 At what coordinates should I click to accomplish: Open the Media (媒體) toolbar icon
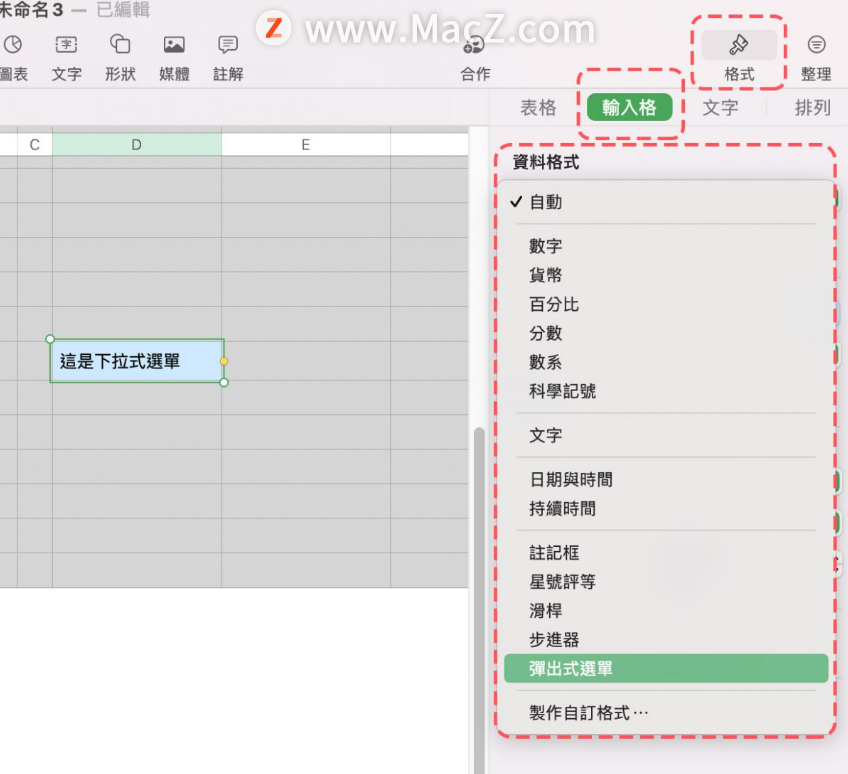tap(174, 44)
